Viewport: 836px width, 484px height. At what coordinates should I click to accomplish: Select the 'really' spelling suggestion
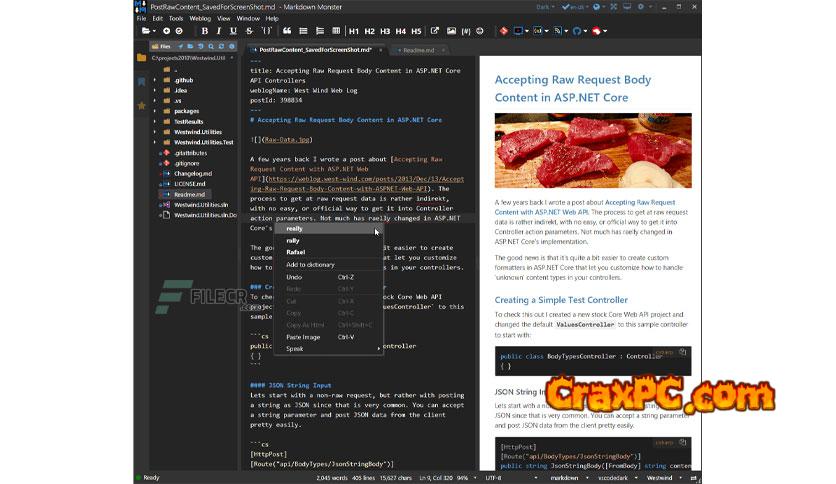294,228
